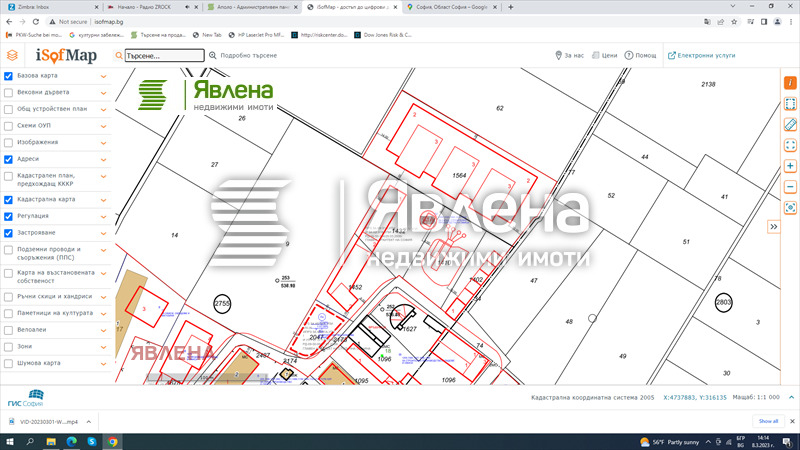Enable the Вековни дървета layer checkbox
This screenshot has height=450, width=800.
click(9, 92)
